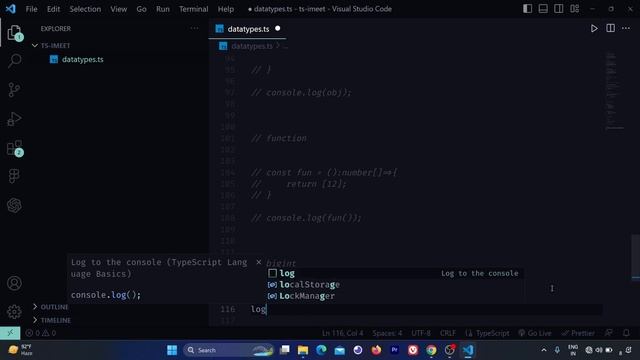
Task: Click Spaces: 4 indentation setting
Action: click(x=387, y=333)
